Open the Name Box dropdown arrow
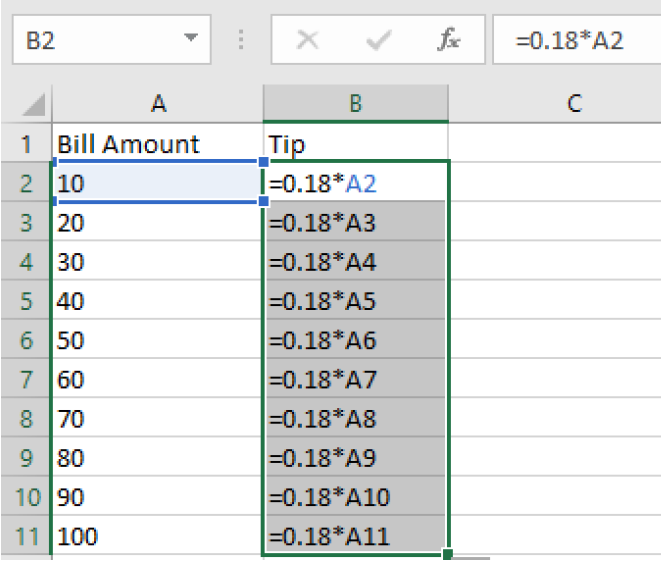Image resolution: width=661 pixels, height=563 pixels. pos(191,38)
